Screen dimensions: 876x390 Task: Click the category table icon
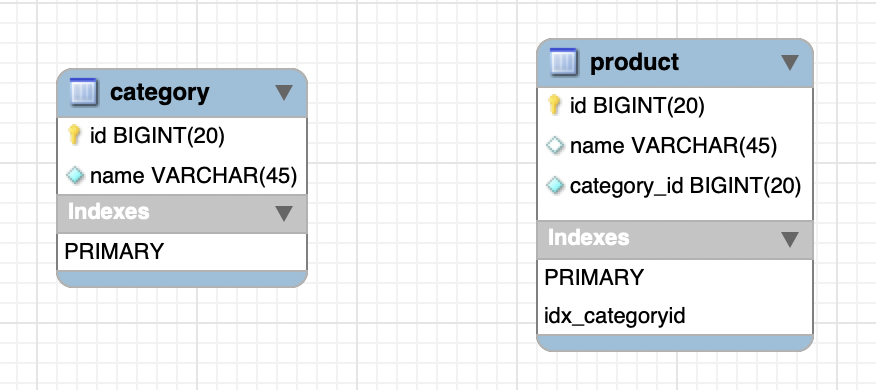click(84, 92)
